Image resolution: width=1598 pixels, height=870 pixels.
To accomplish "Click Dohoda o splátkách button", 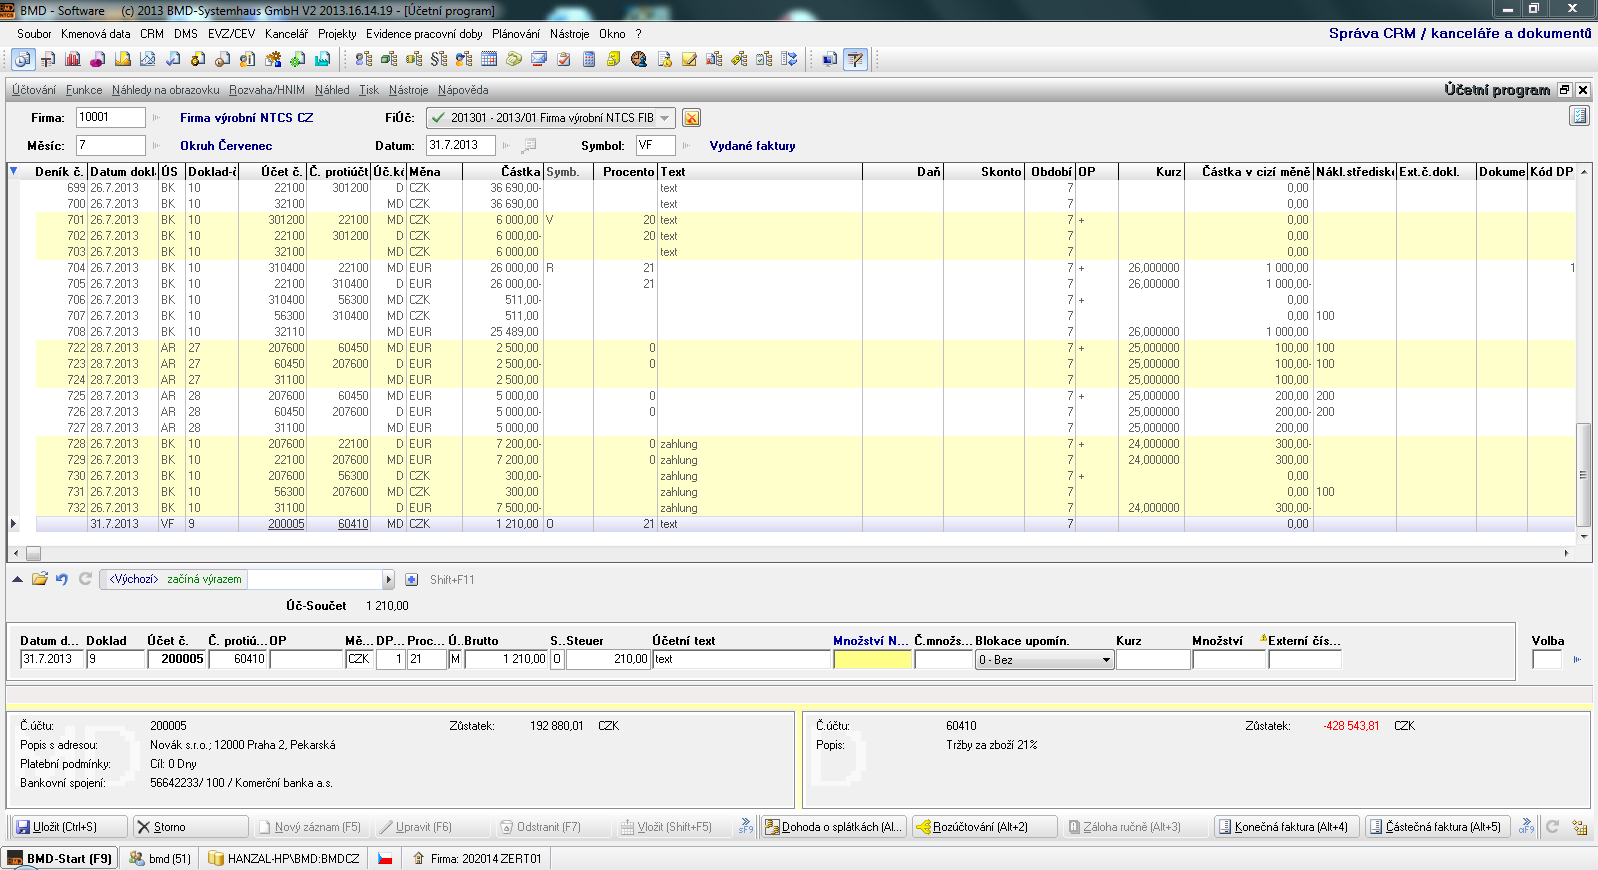I will [x=833, y=827].
